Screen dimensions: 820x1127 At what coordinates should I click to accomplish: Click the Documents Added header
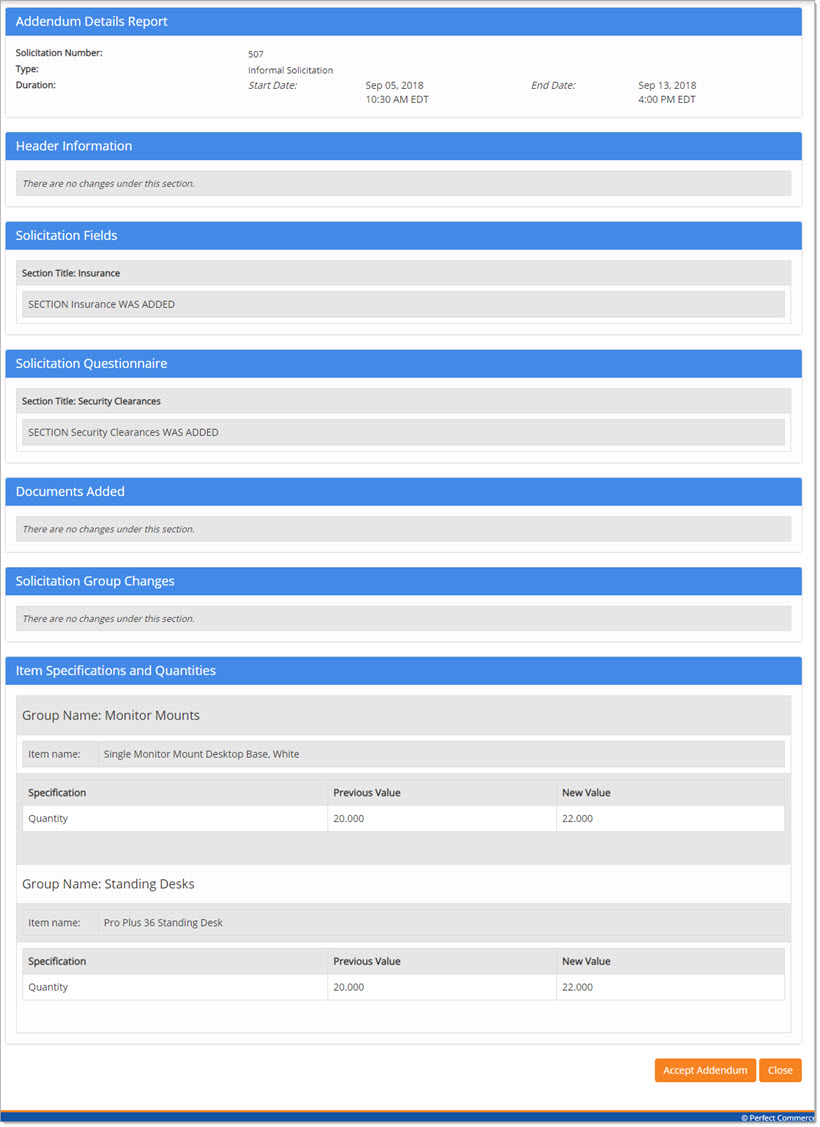403,492
